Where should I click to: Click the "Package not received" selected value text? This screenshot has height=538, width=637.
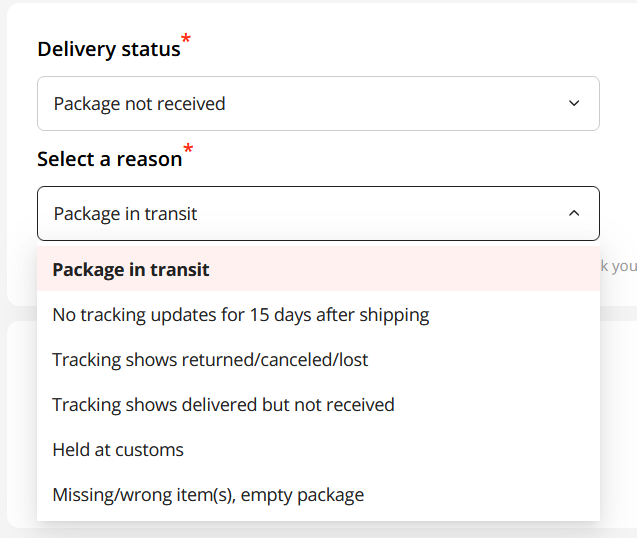coord(139,104)
